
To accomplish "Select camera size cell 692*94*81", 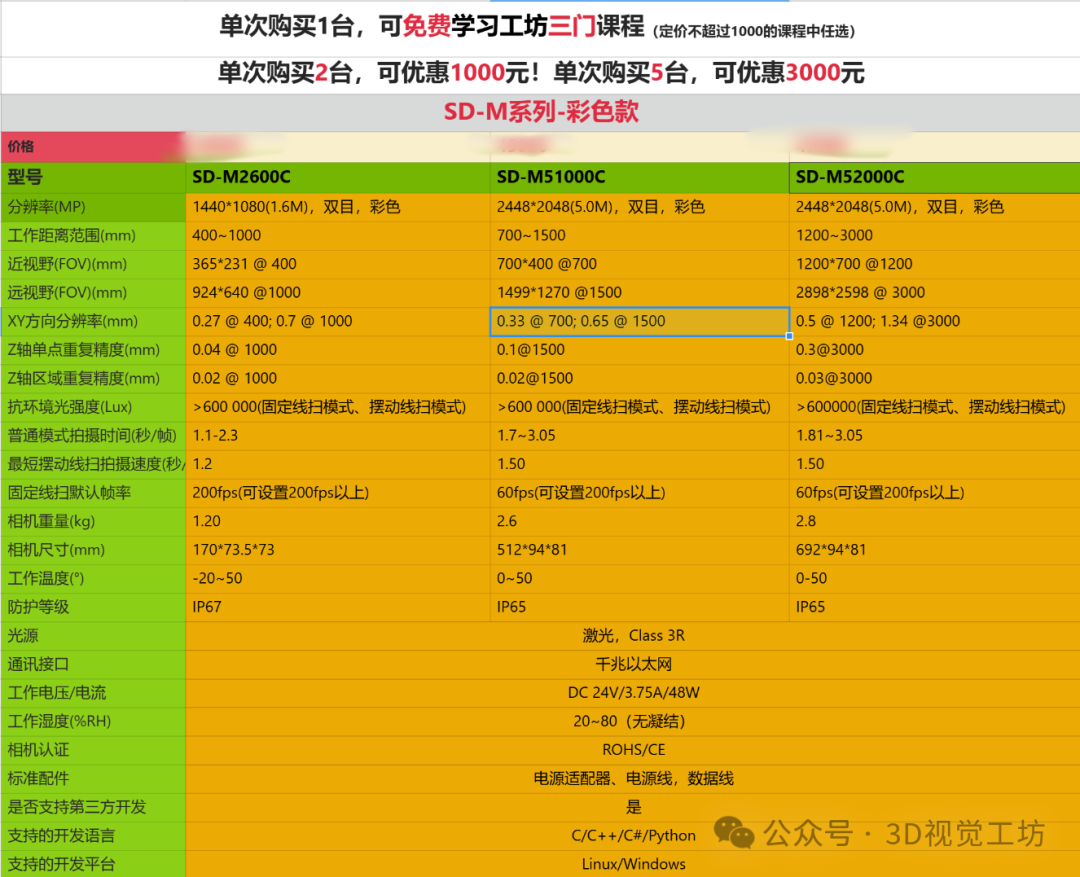I will (935, 550).
